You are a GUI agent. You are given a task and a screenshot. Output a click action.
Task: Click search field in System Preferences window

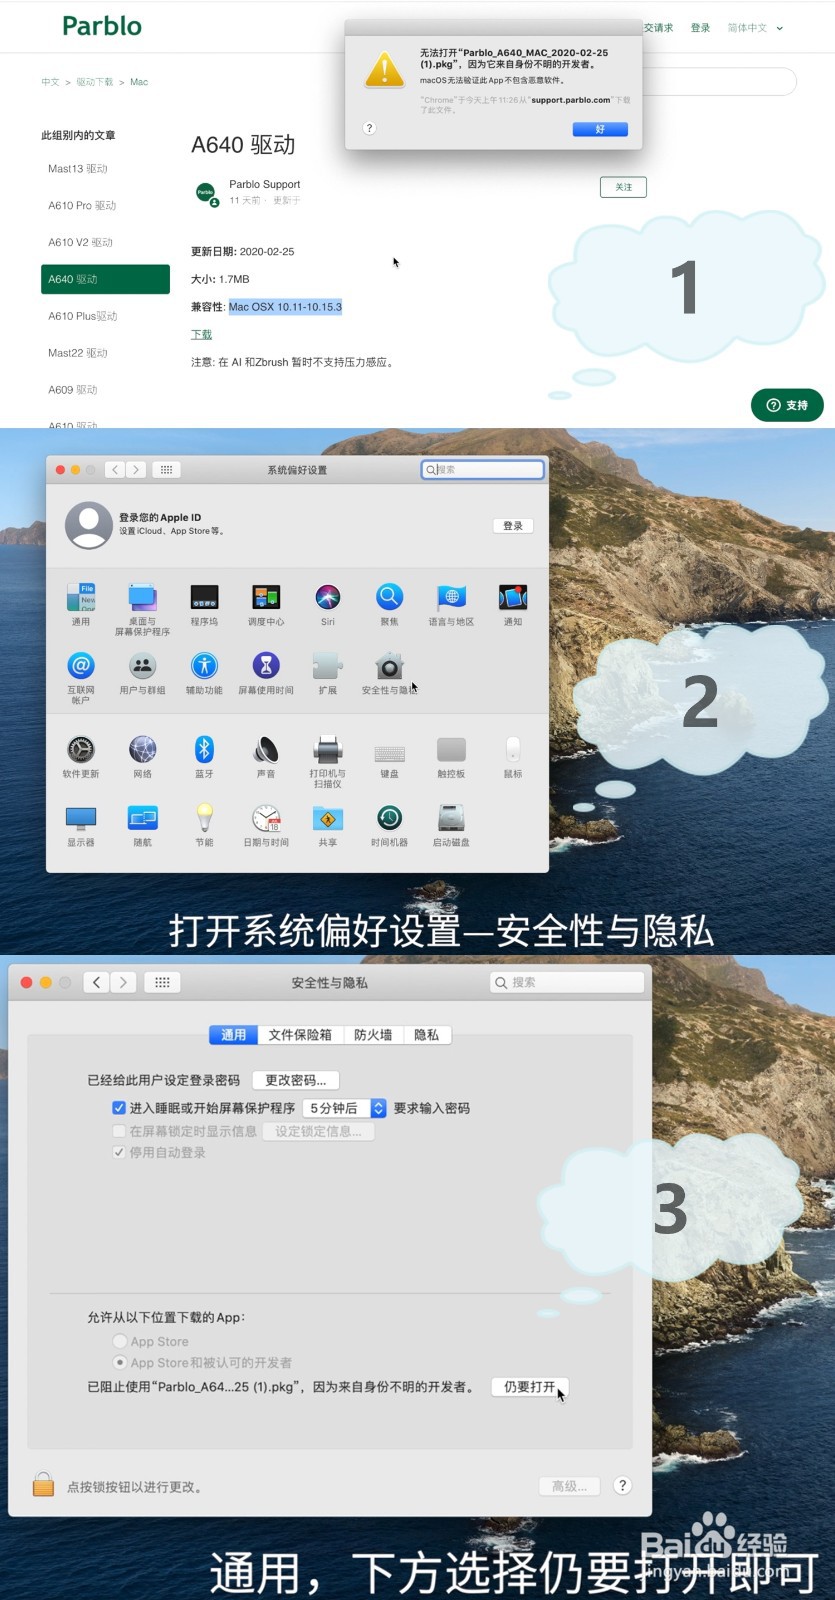tap(483, 469)
